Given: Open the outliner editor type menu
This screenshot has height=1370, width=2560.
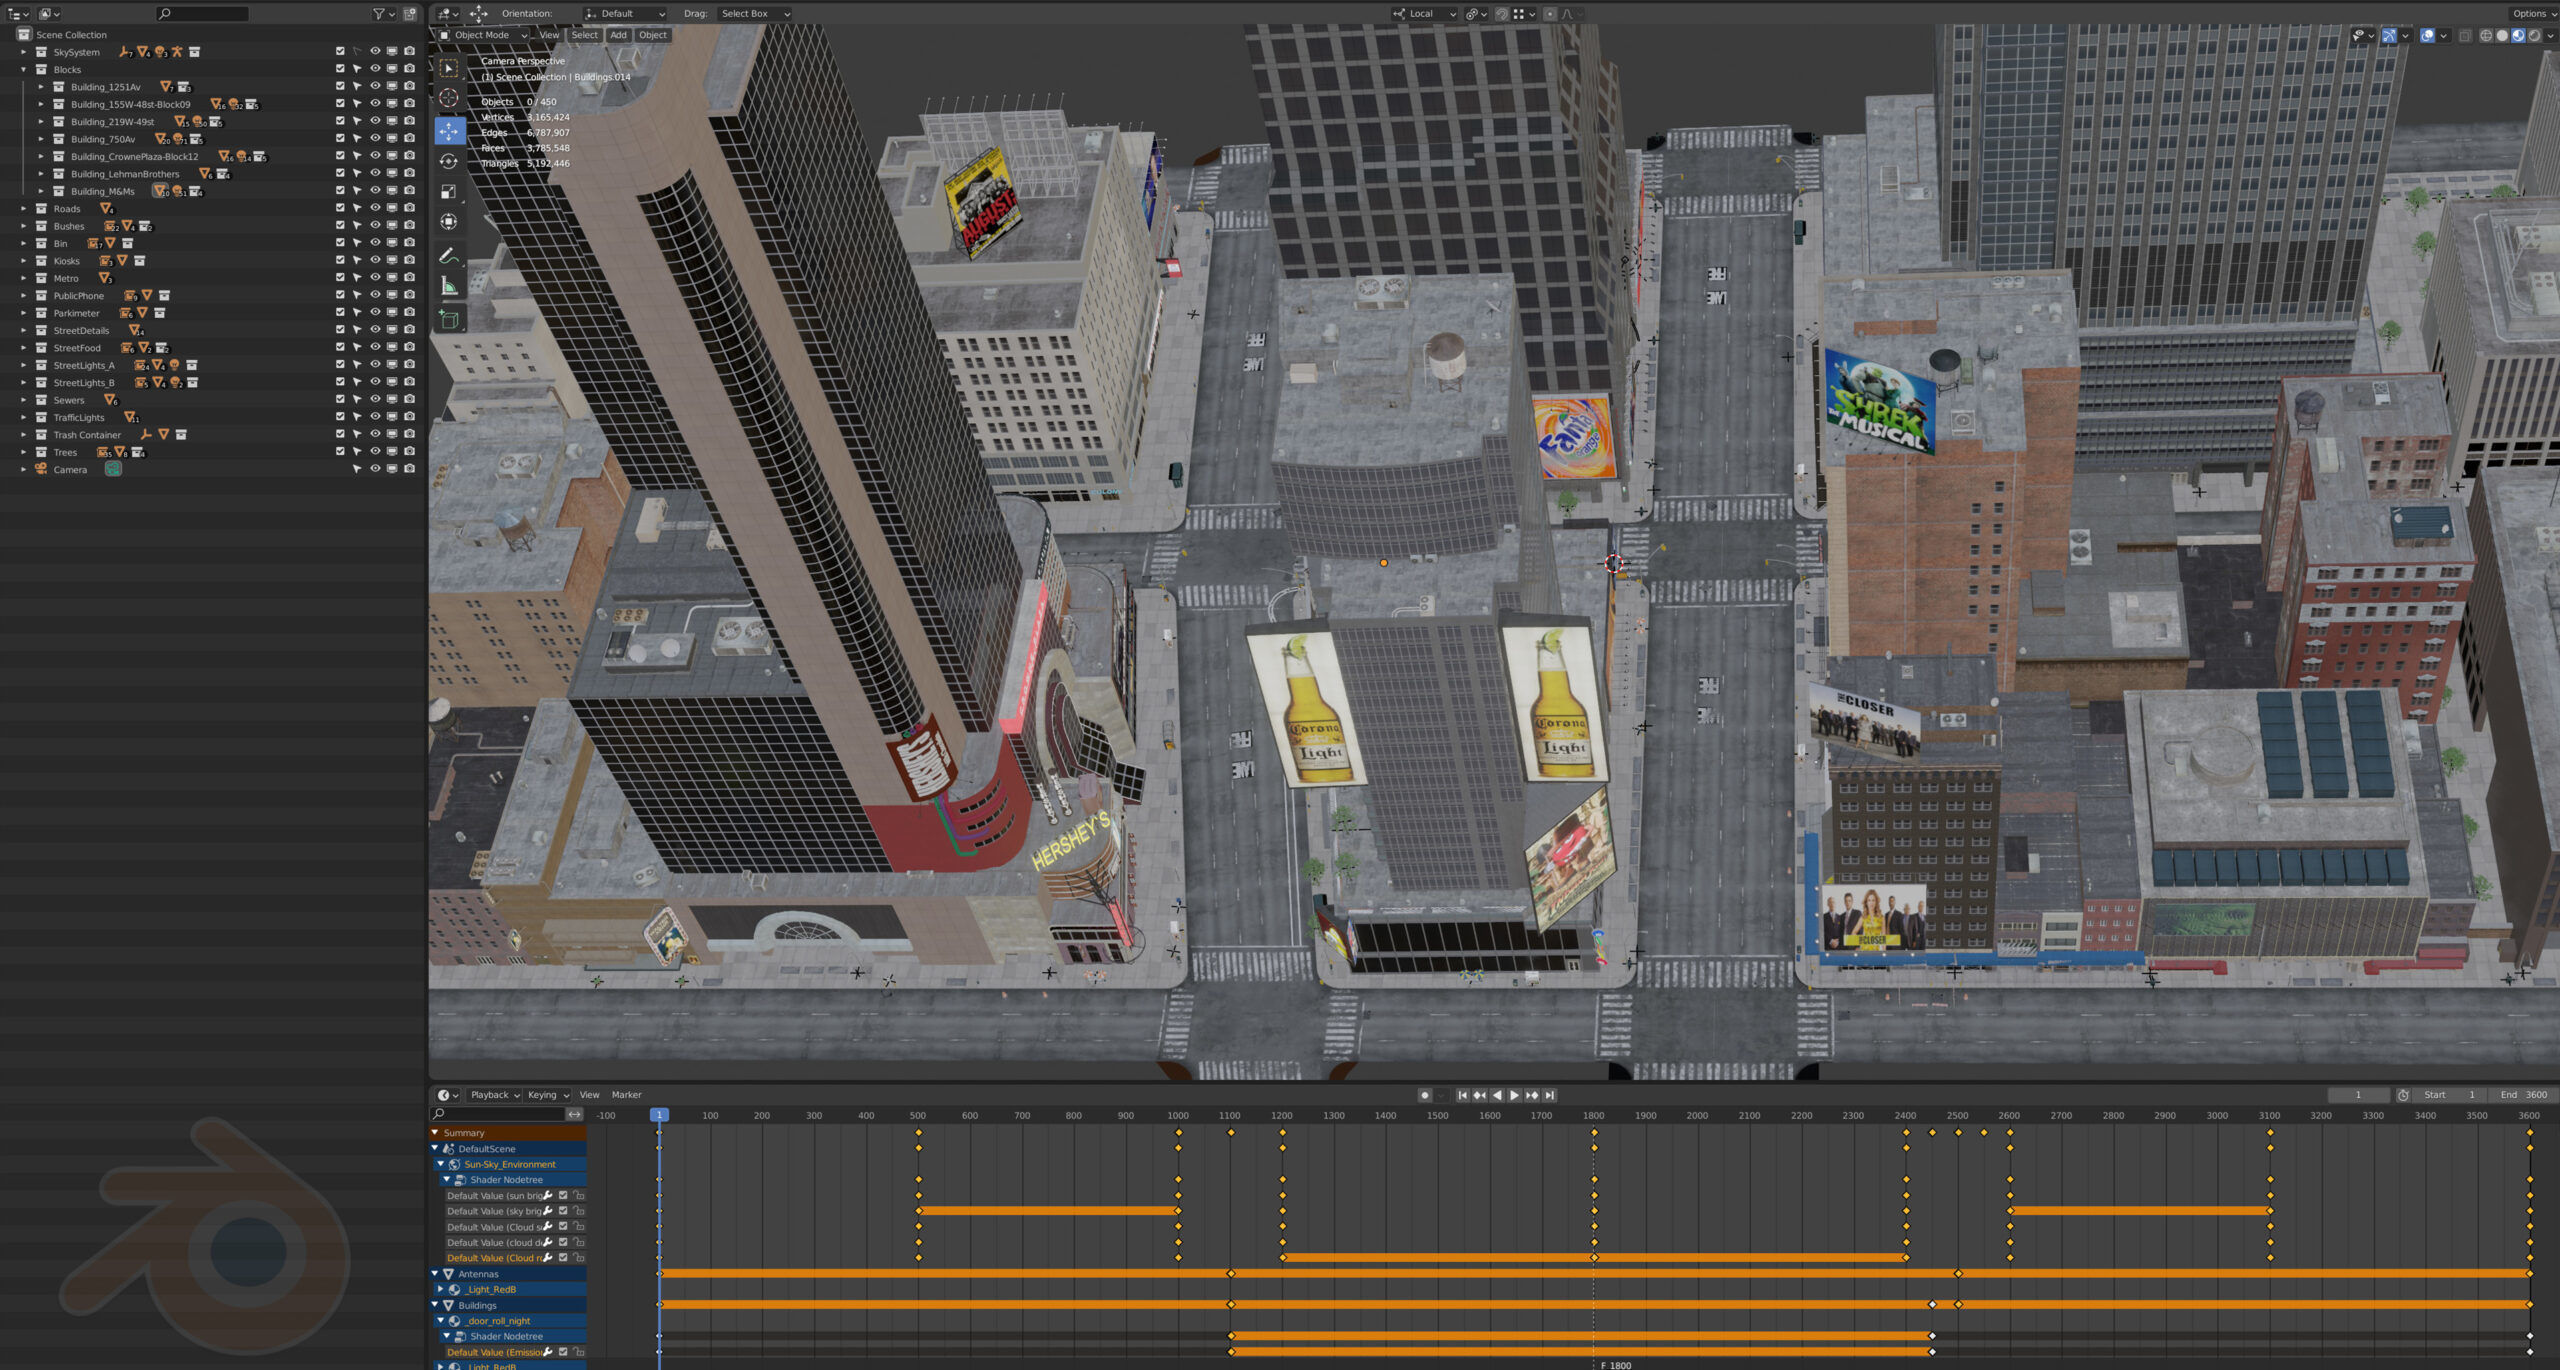Looking at the screenshot, I should pyautogui.click(x=18, y=14).
